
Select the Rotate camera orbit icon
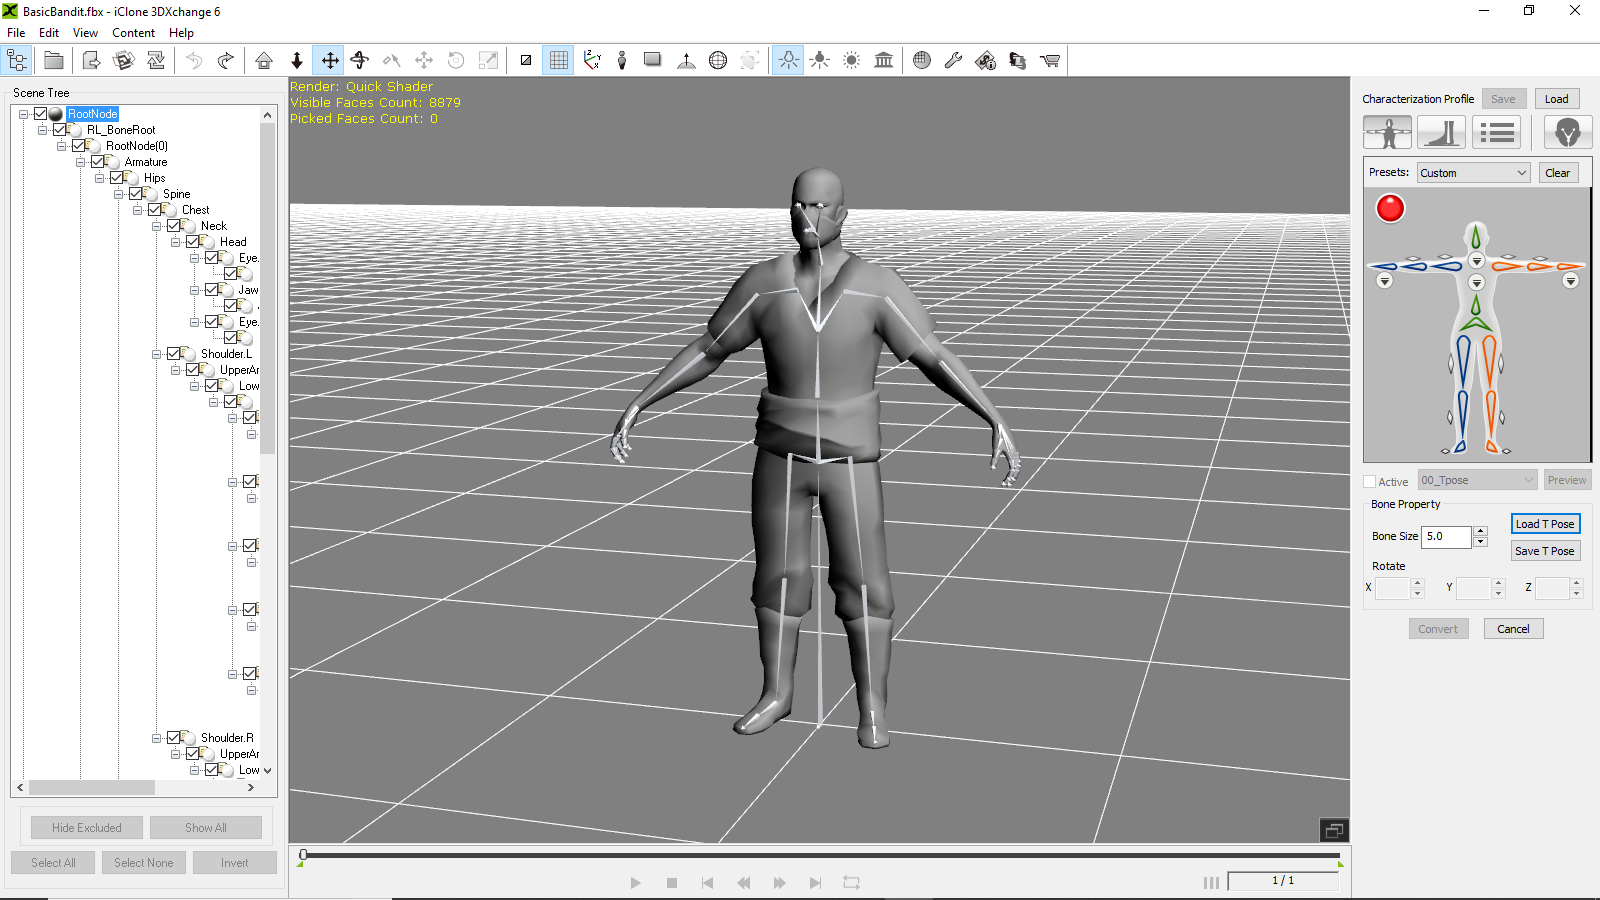click(x=360, y=61)
